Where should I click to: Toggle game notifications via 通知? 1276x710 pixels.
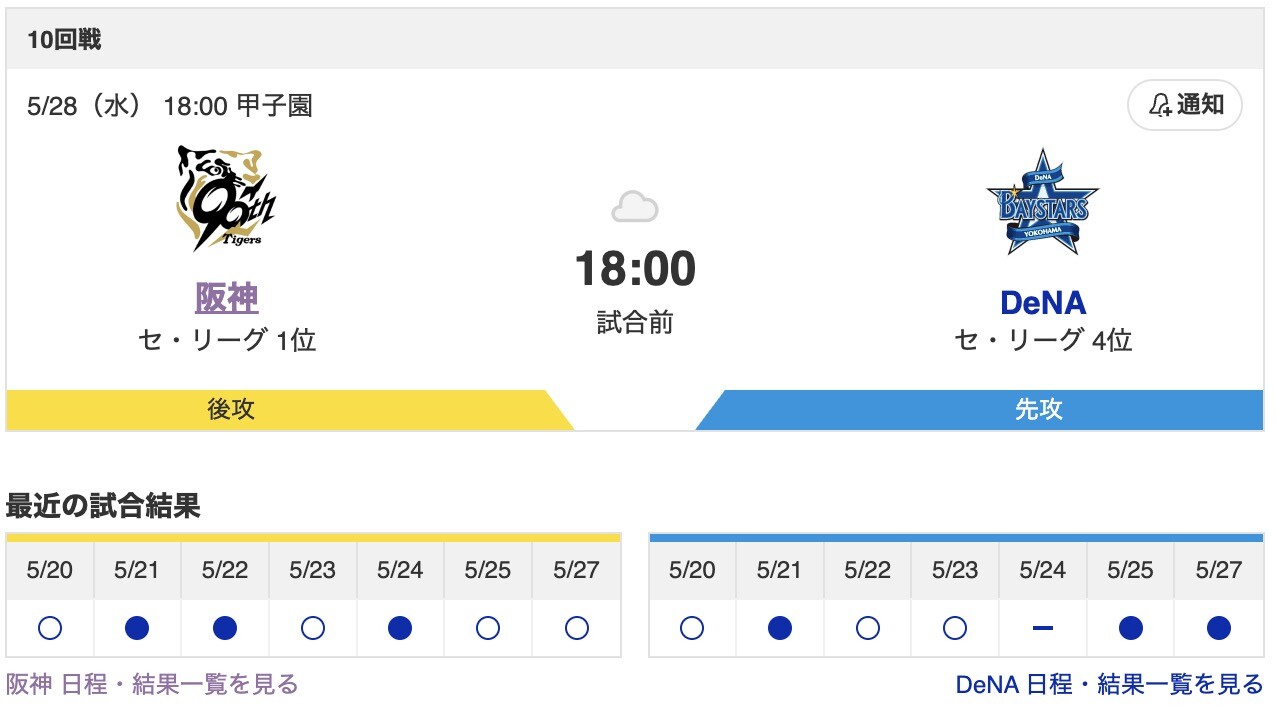(x=1184, y=107)
